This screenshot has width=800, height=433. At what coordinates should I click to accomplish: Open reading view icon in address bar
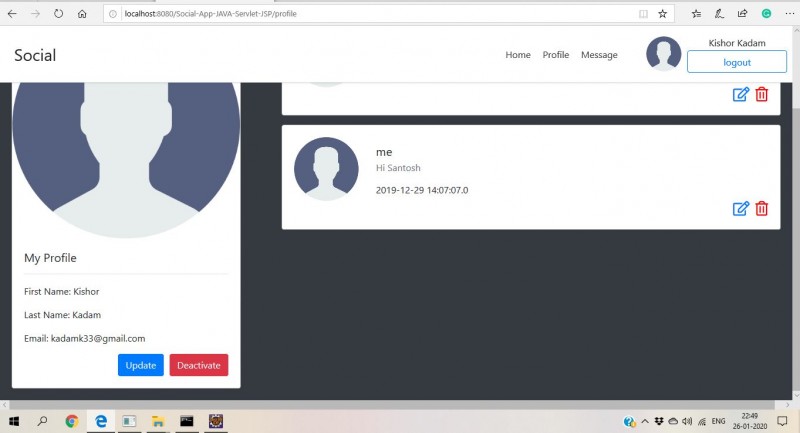(643, 14)
